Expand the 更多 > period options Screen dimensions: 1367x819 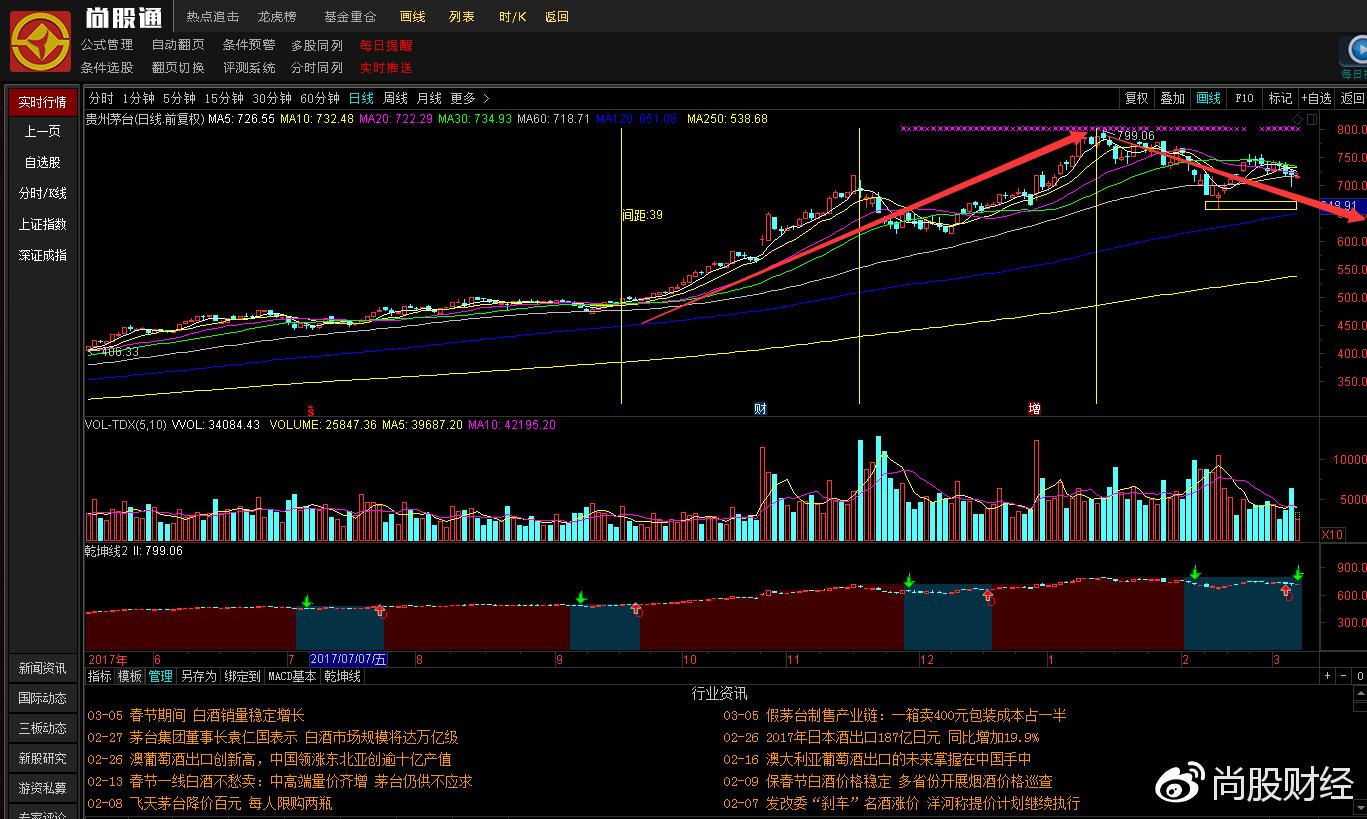tap(470, 98)
